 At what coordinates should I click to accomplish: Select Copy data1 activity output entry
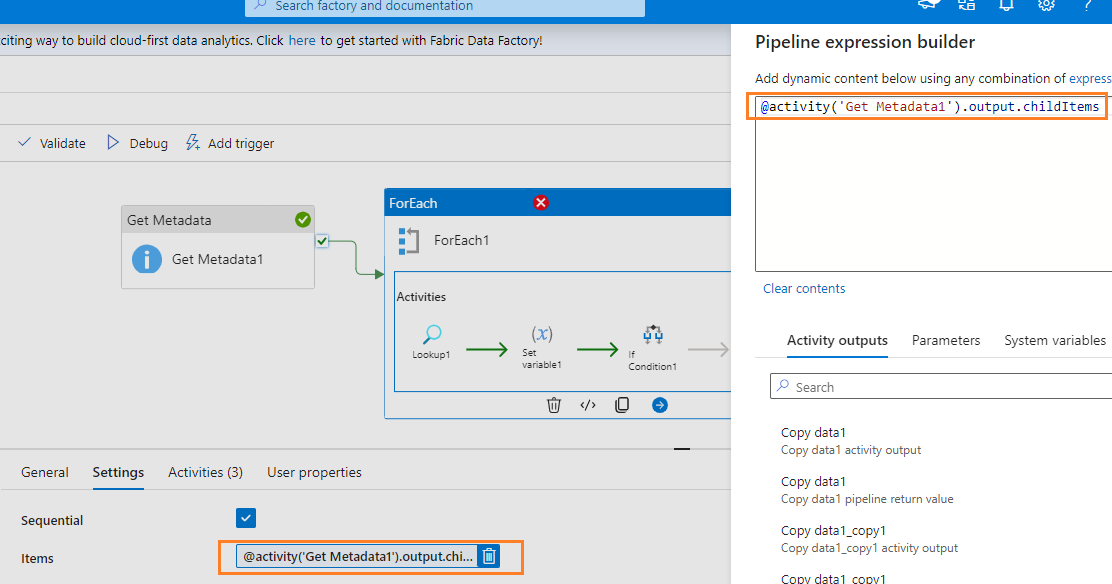point(850,440)
